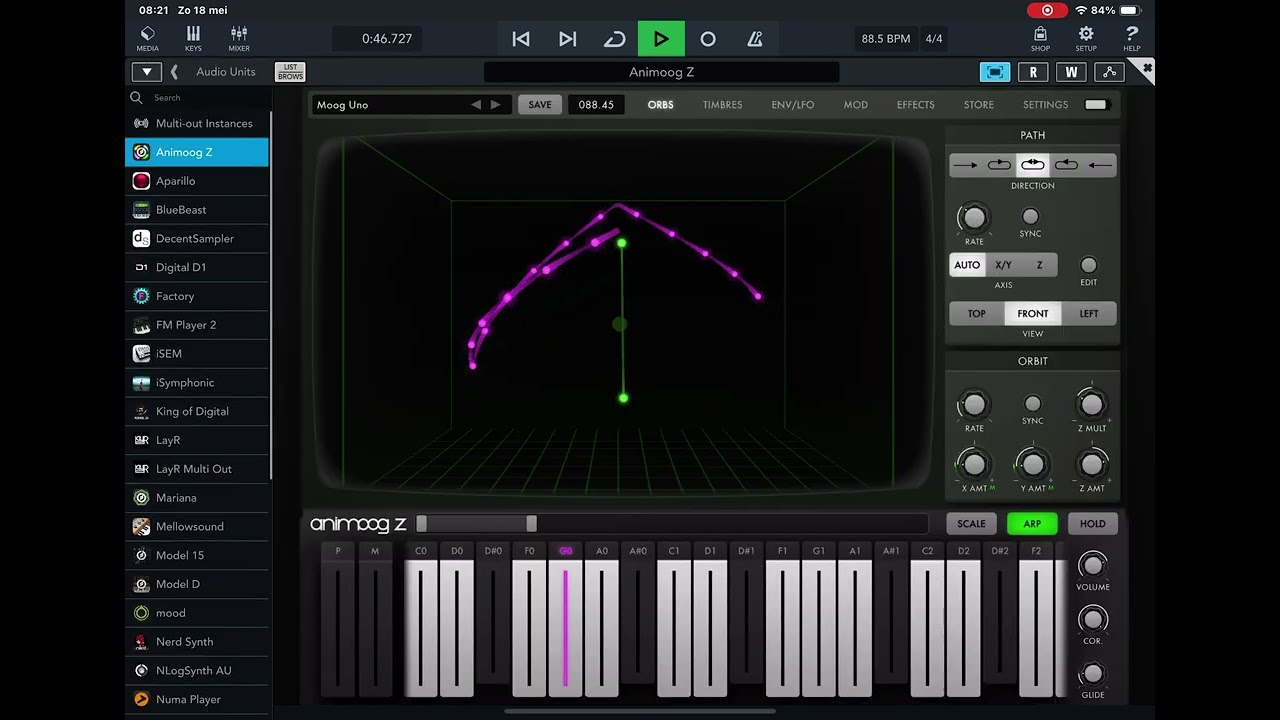Select the backward one-shot path direction arrow
Image resolution: width=1280 pixels, height=720 pixels.
coord(1100,165)
